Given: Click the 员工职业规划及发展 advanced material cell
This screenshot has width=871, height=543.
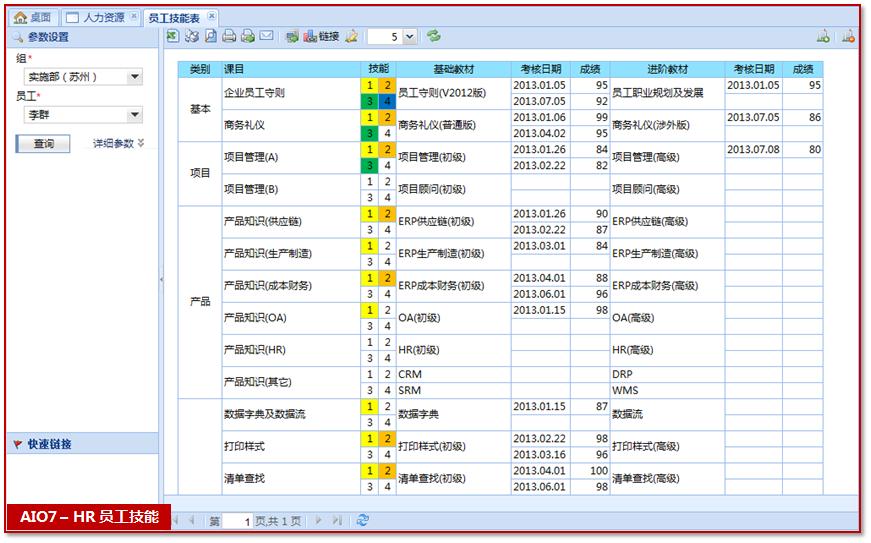Looking at the screenshot, I should point(667,93).
